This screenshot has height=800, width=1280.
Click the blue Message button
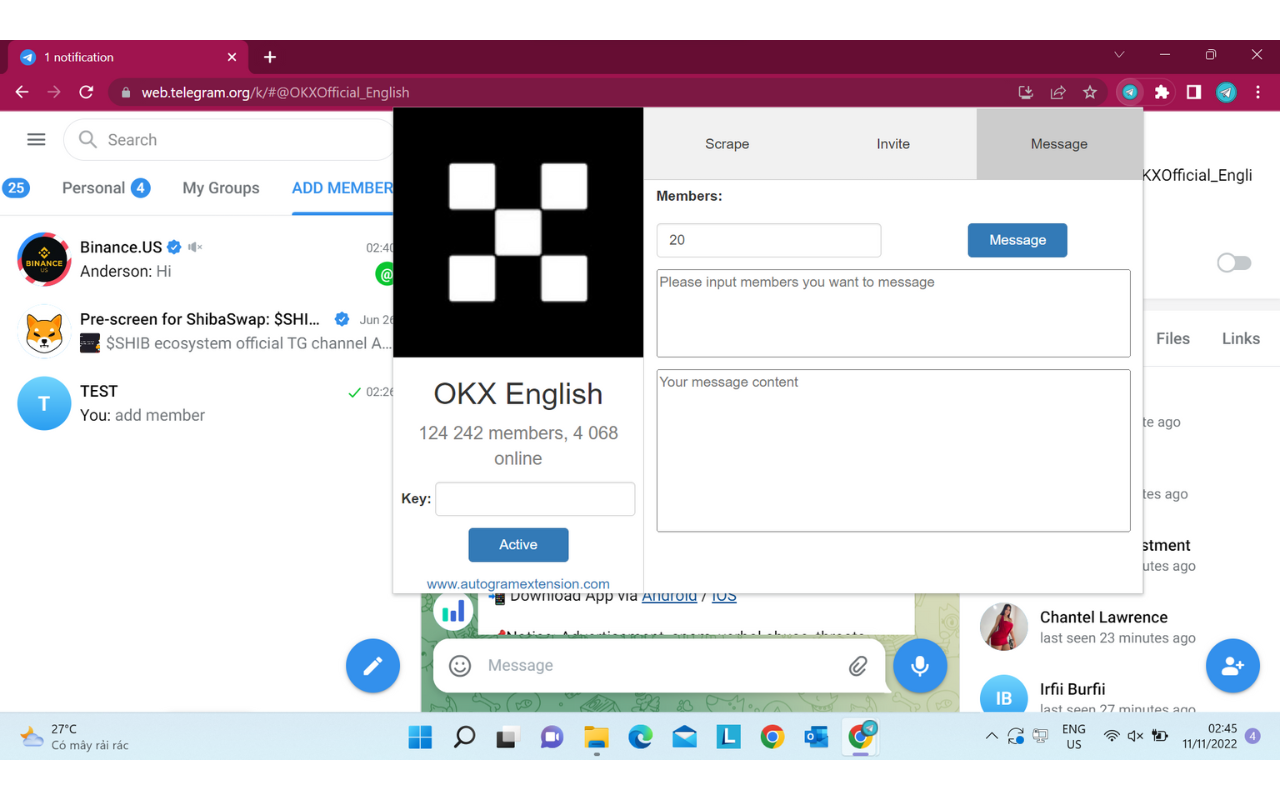pos(1017,240)
